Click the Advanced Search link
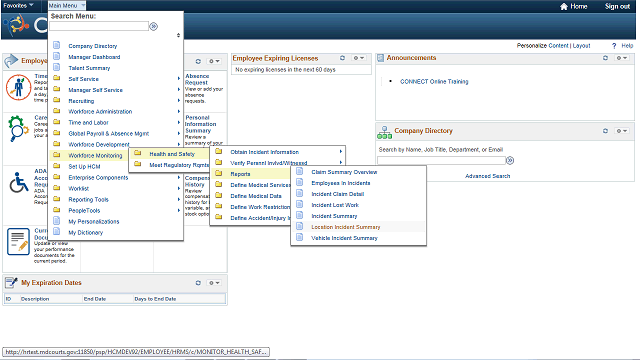640x360 pixels. coord(487,176)
